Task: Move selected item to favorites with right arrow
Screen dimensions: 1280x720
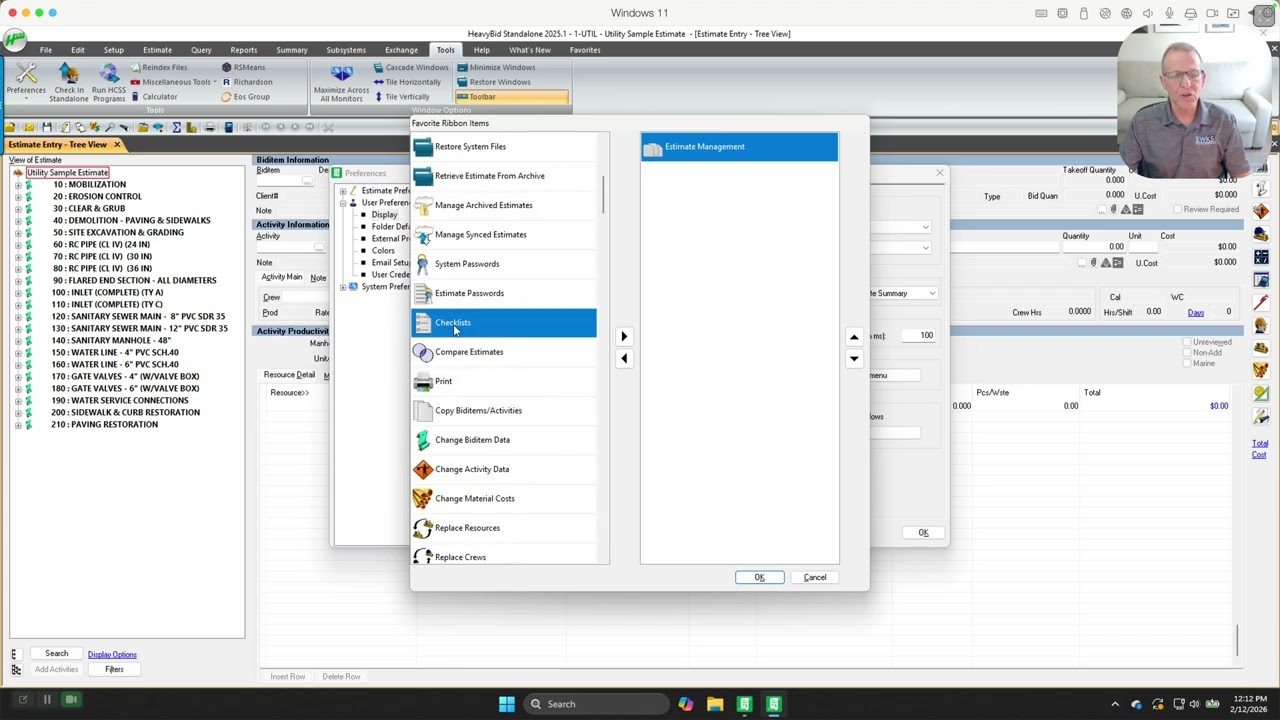Action: click(x=624, y=336)
